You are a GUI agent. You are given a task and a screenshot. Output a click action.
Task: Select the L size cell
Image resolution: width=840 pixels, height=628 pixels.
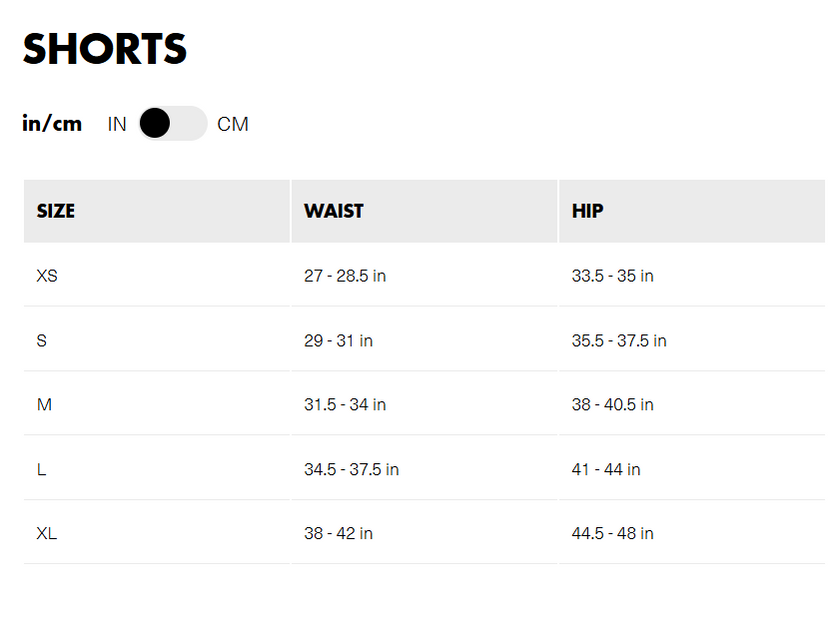tap(42, 470)
